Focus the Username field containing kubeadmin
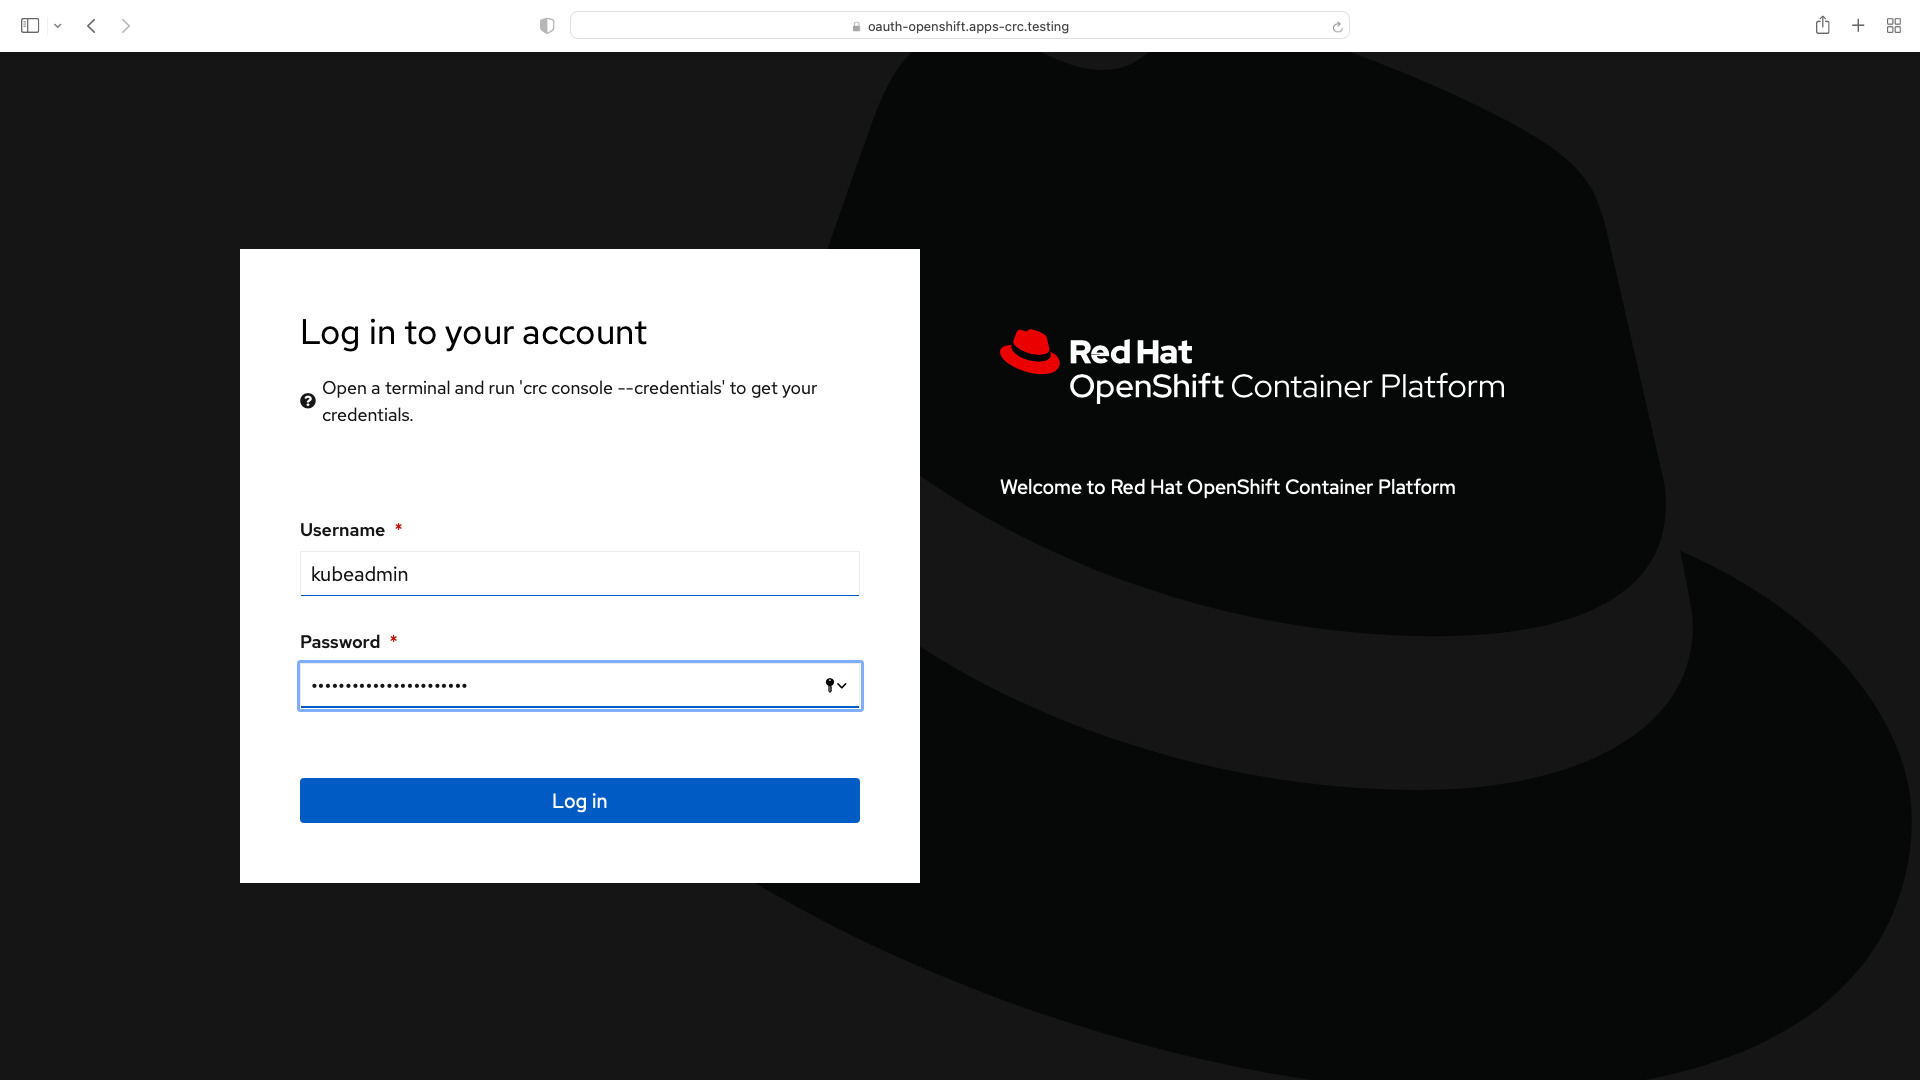The height and width of the screenshot is (1080, 1920). pos(580,574)
